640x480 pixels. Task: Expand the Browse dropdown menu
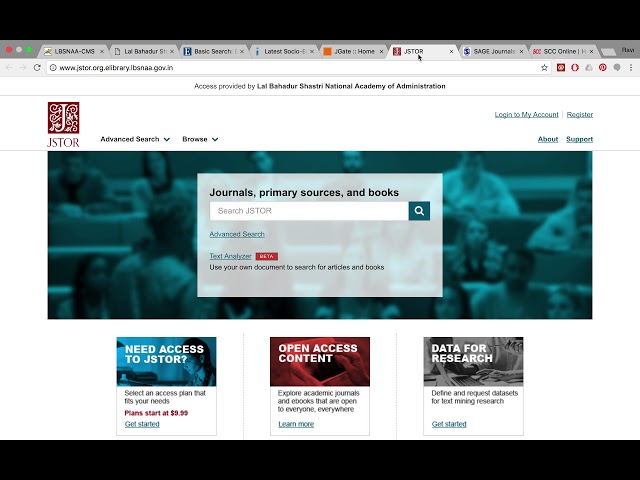[x=200, y=139]
